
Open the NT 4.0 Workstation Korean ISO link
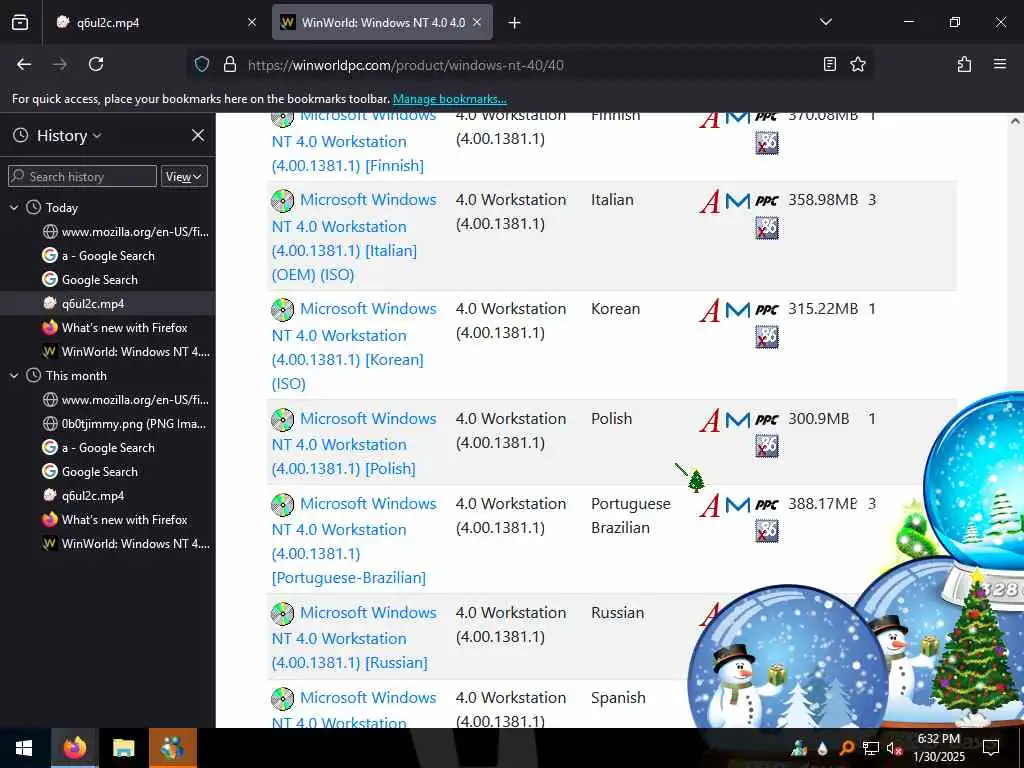[x=354, y=346]
